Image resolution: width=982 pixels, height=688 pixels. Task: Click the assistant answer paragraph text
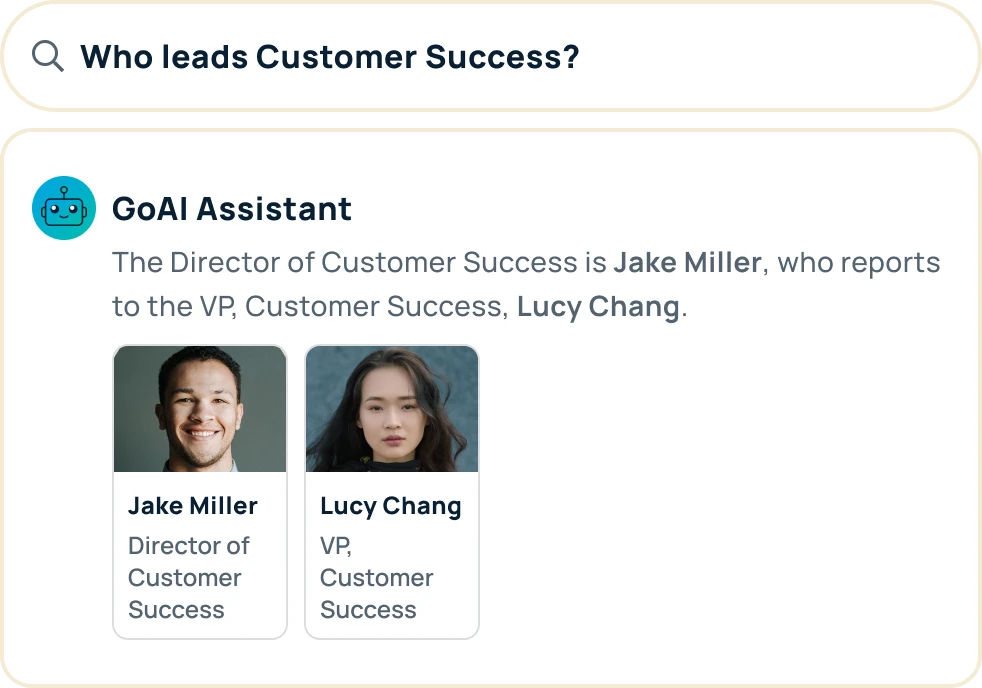pyautogui.click(x=526, y=285)
